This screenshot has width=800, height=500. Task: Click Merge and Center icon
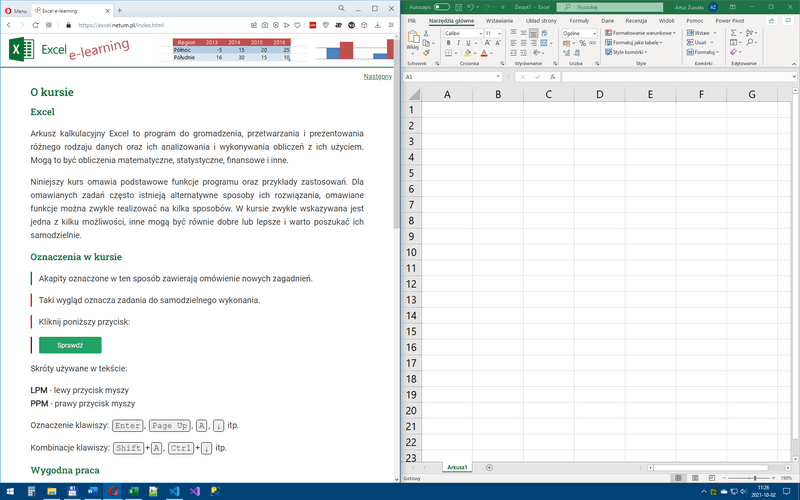point(544,43)
